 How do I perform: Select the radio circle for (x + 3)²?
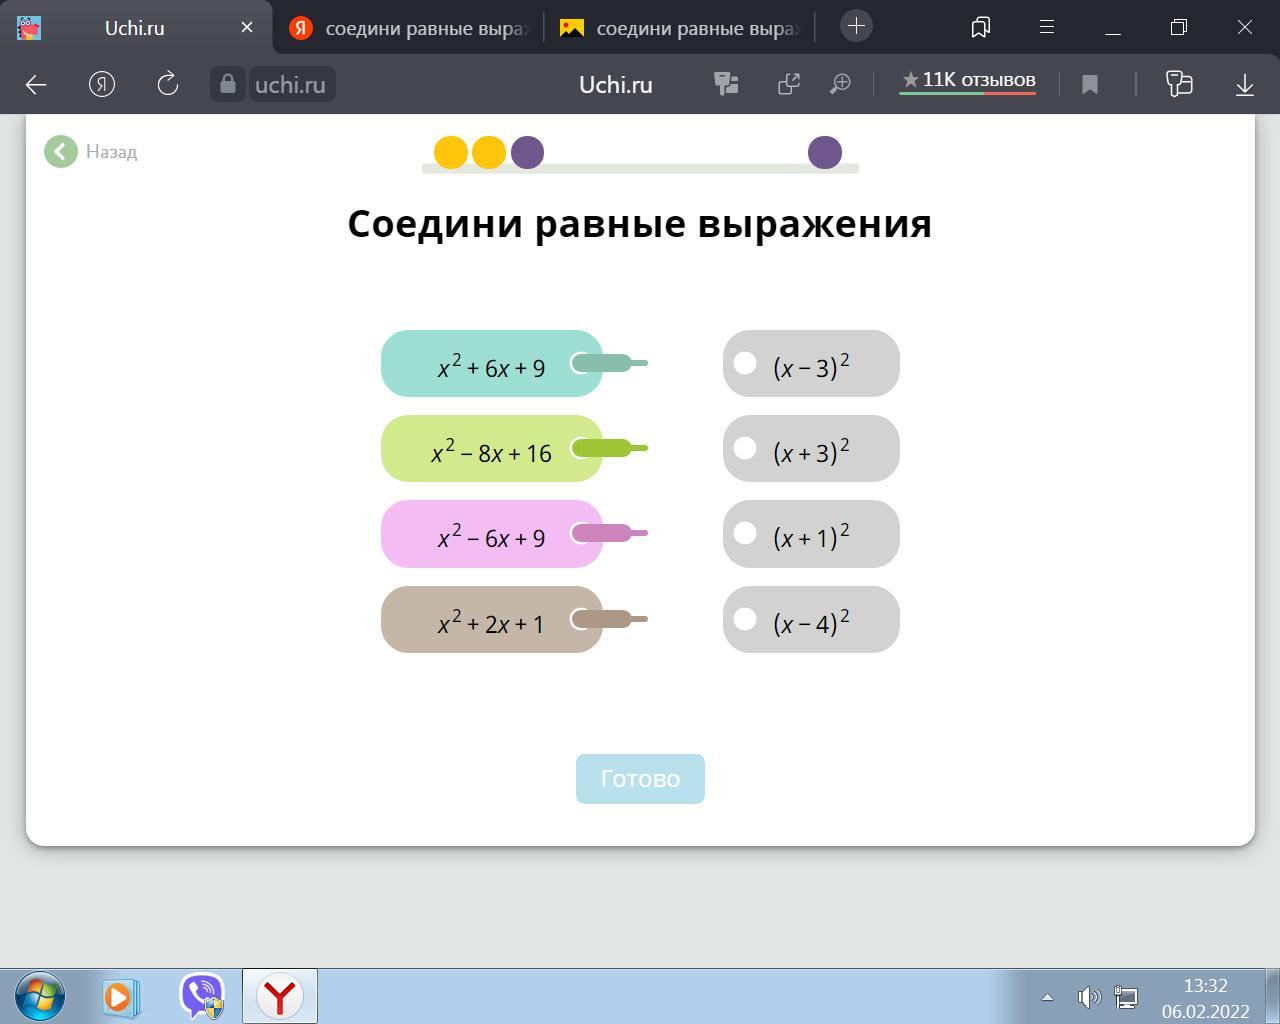745,448
